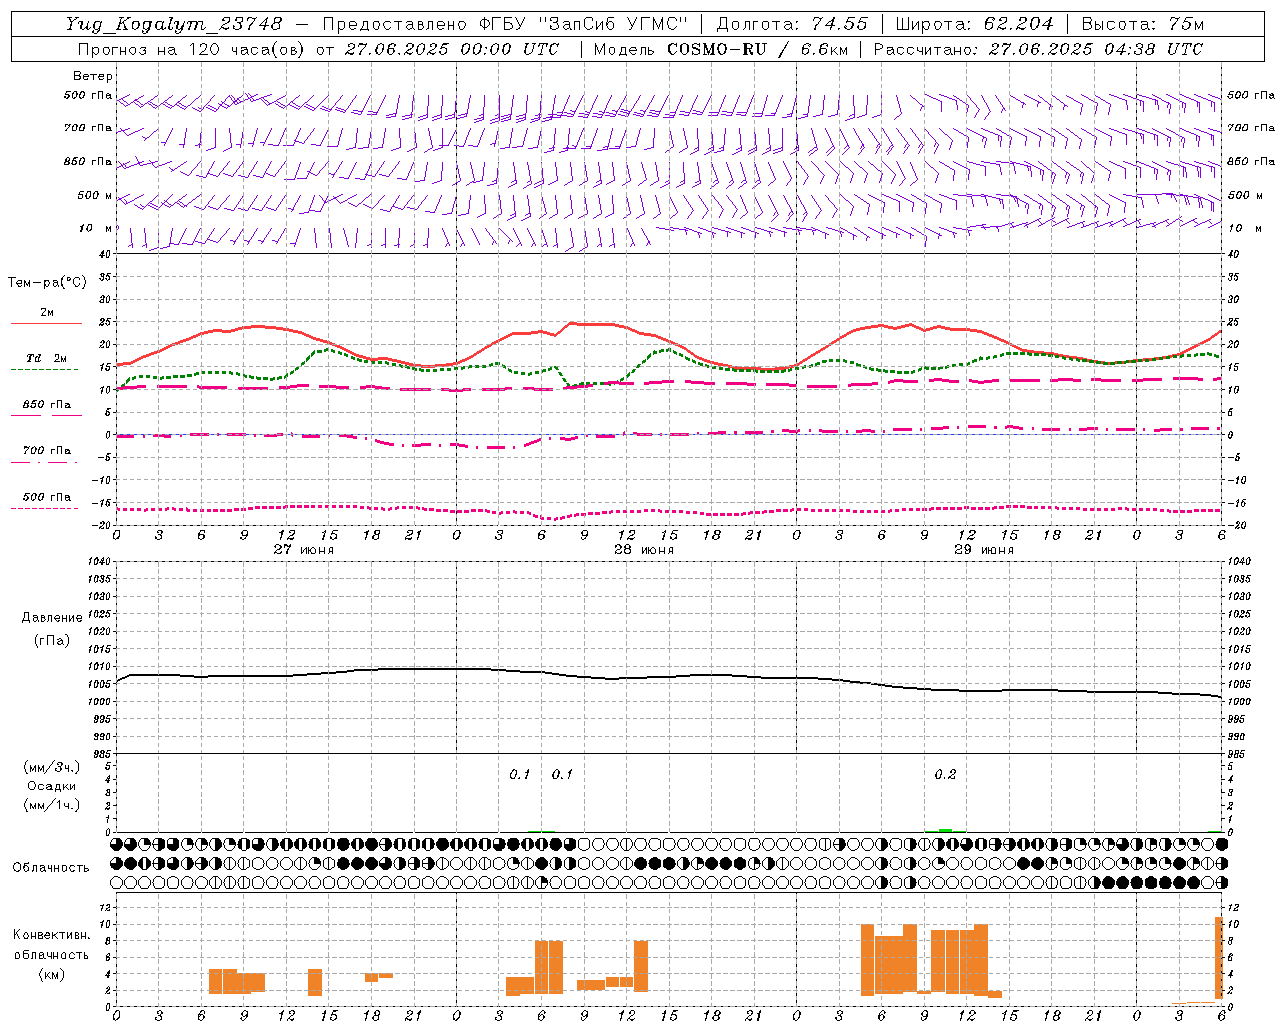This screenshot has width=1280, height=1024.
Task: Click the '(км)' unit under convective cloudiness
Action: (x=52, y=974)
